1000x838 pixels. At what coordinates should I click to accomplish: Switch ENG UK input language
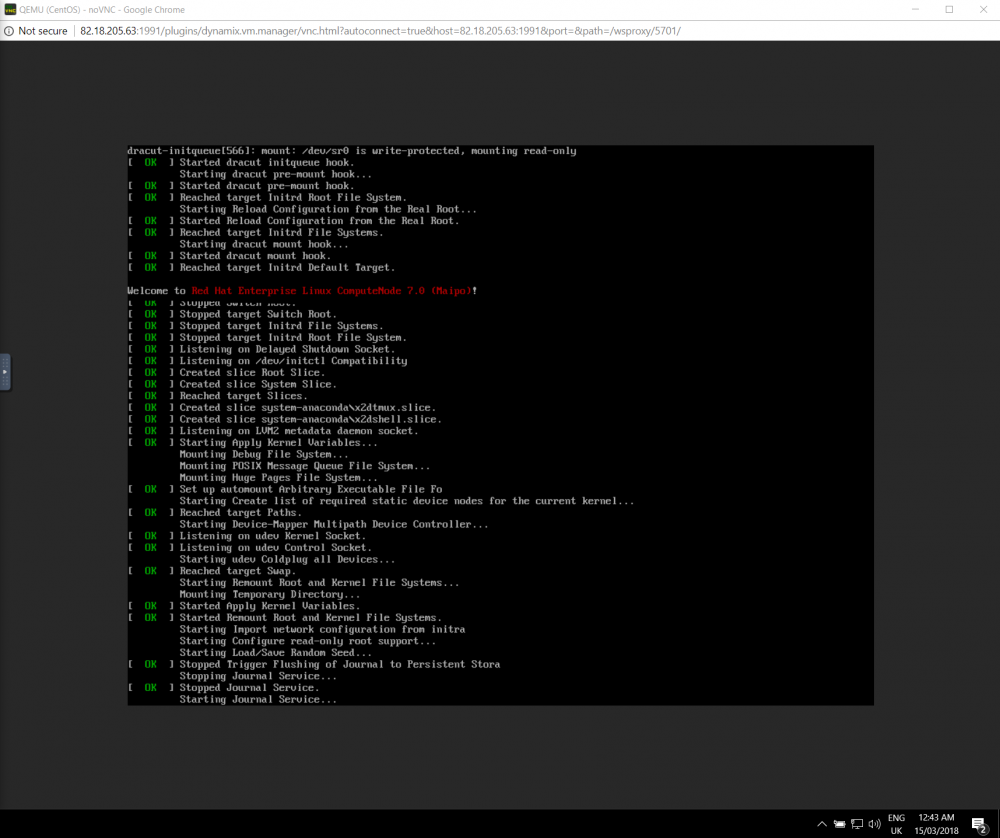pyautogui.click(x=896, y=824)
